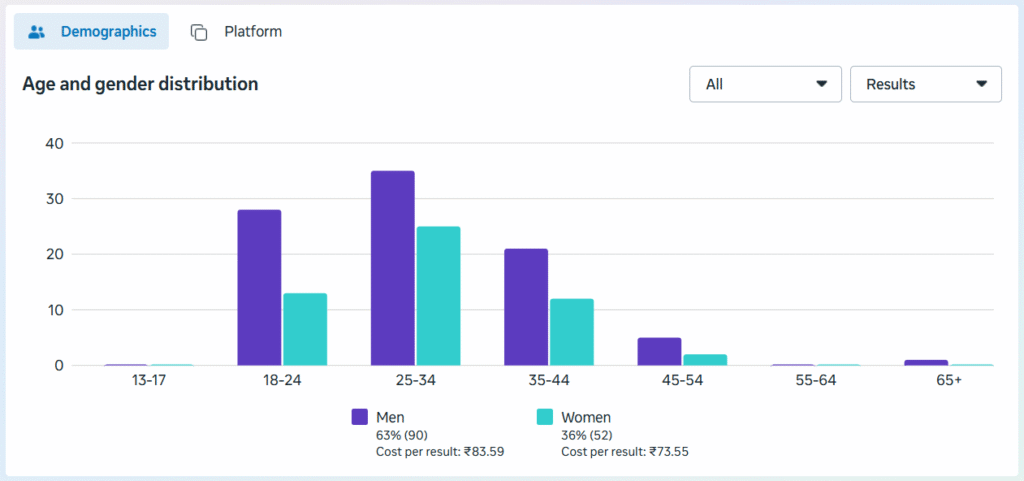Click the Women bar for 25-34
Screen dimensions: 1024x481
438,296
